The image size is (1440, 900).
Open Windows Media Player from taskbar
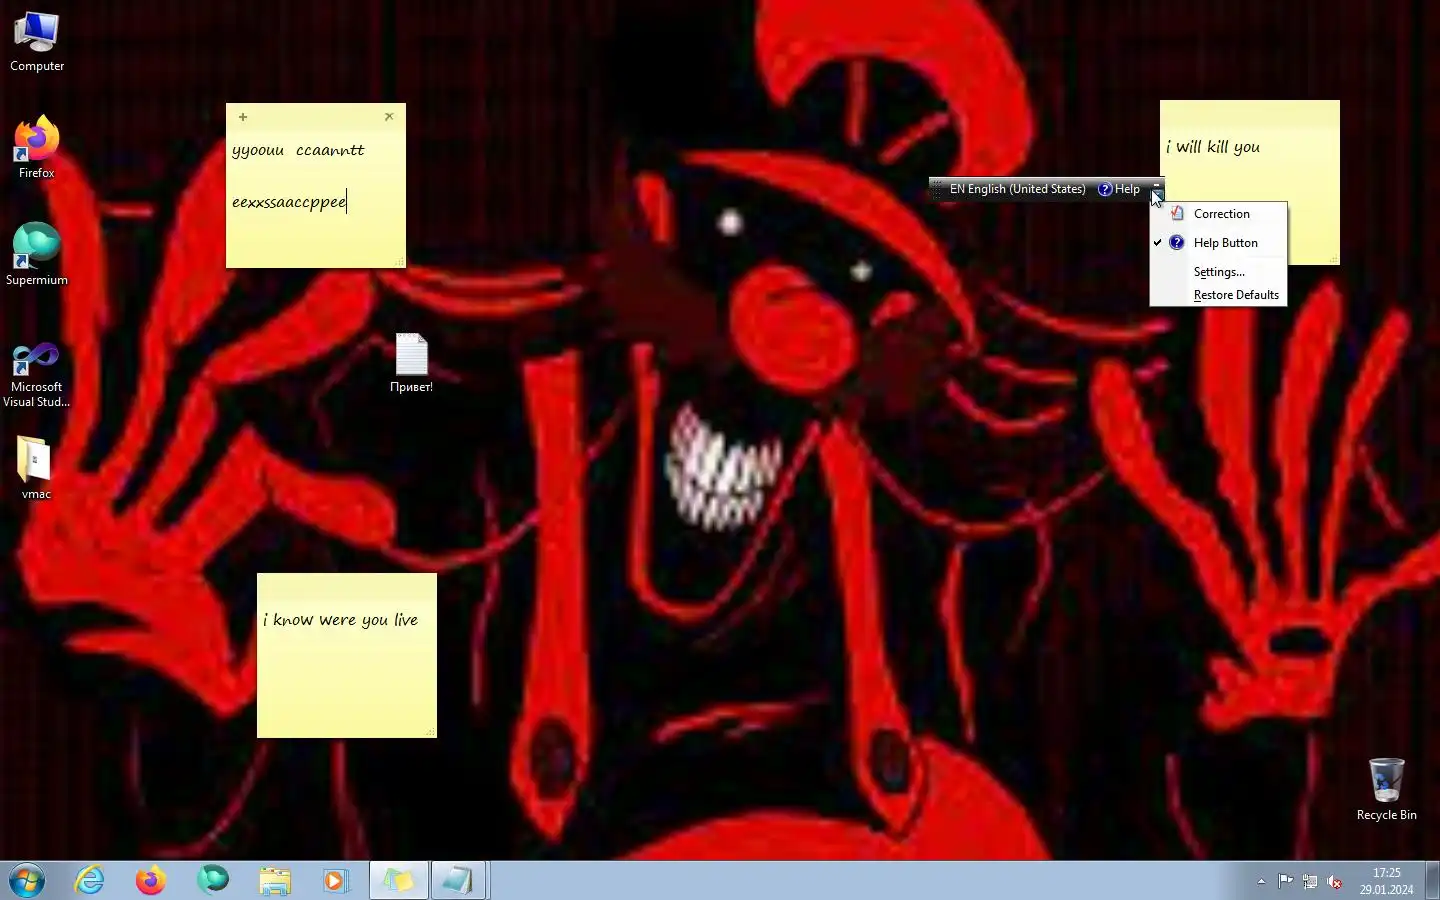336,880
